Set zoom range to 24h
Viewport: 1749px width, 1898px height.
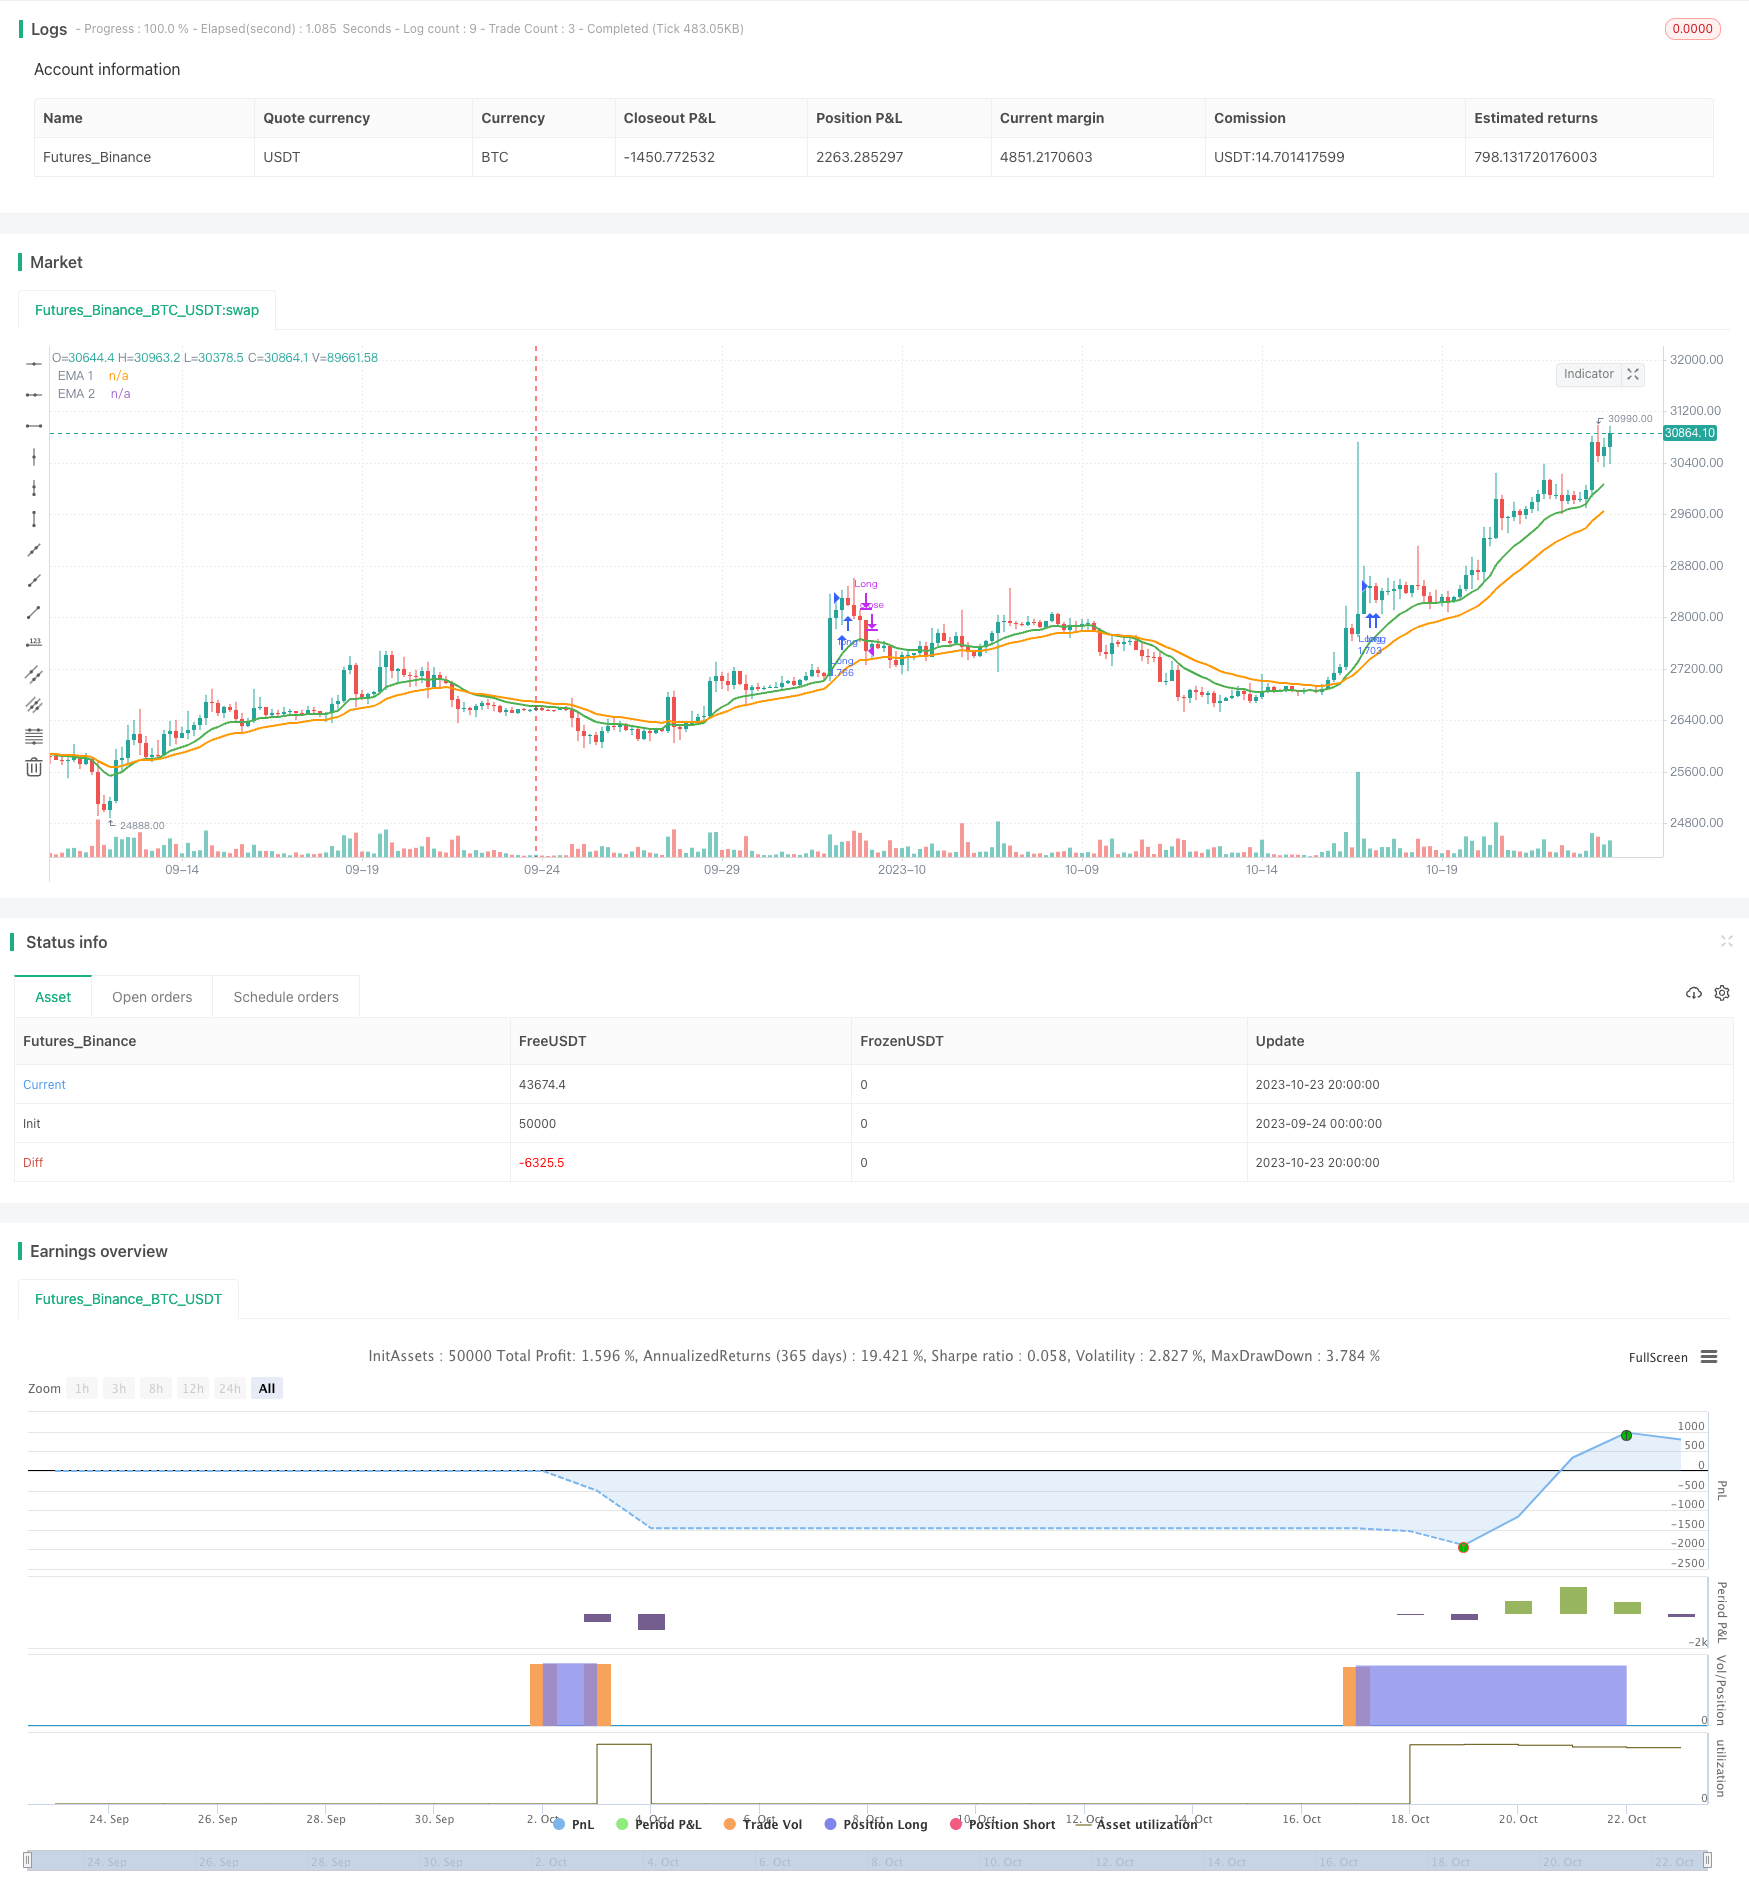click(230, 1388)
